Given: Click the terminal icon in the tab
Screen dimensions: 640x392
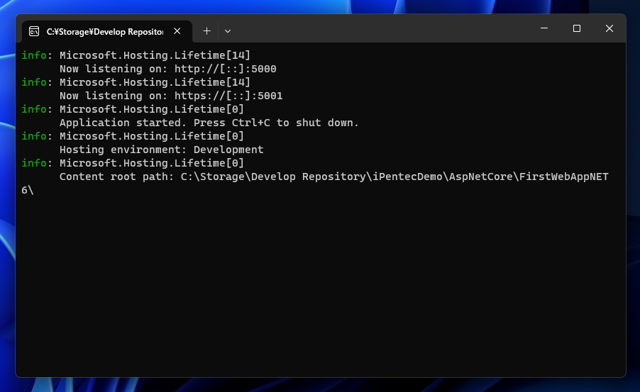Looking at the screenshot, I should pyautogui.click(x=34, y=31).
